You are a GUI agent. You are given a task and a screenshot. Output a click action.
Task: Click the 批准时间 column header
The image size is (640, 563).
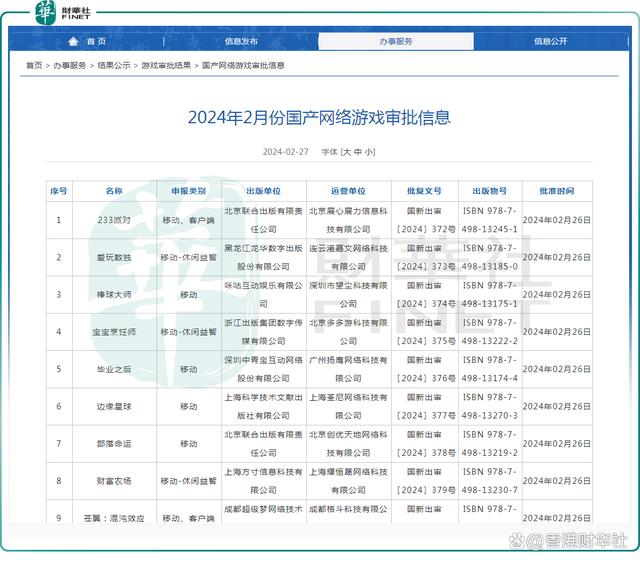(x=556, y=191)
